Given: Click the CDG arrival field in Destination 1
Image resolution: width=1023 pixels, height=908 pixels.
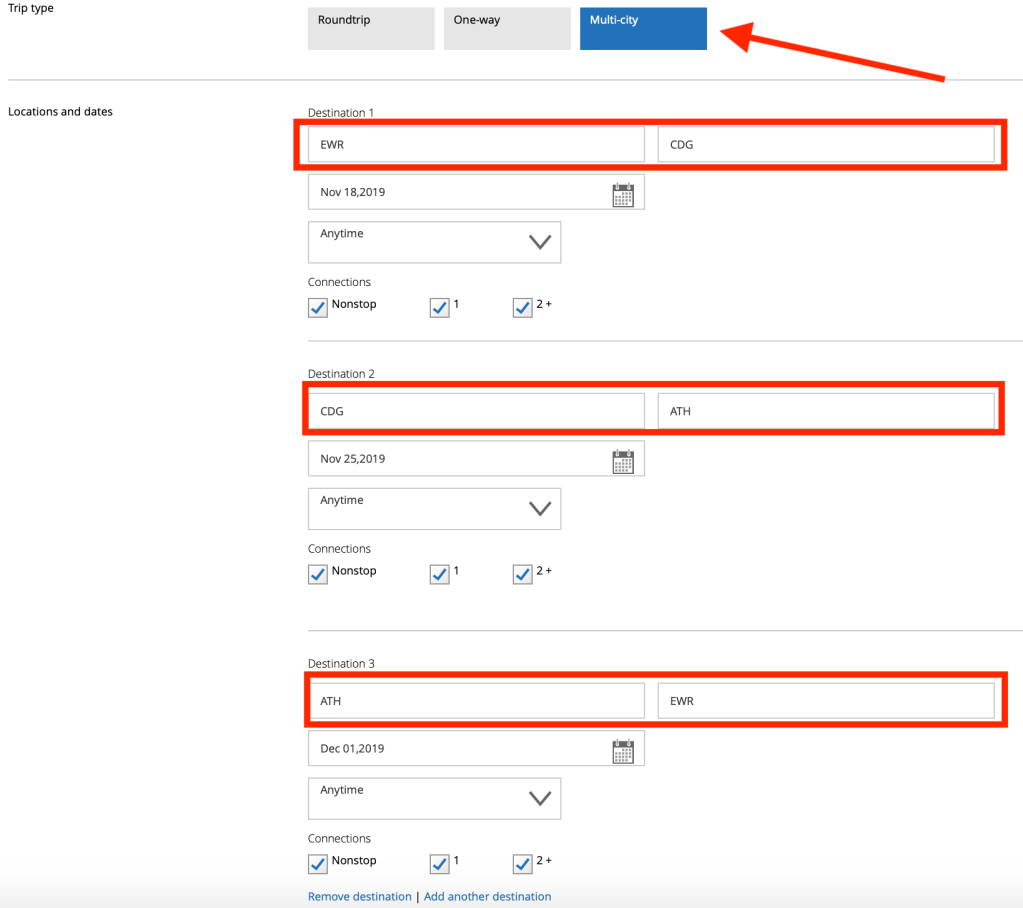Looking at the screenshot, I should coord(825,145).
